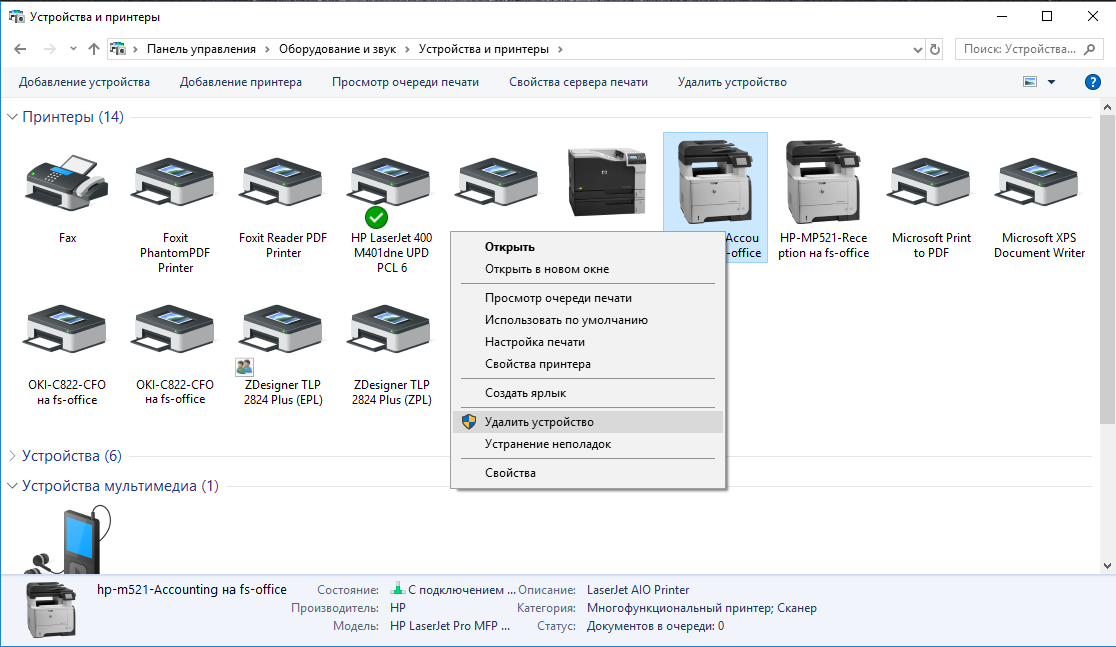Viewport: 1116px width, 647px height.
Task: Refresh the address bar location
Action: [935, 49]
